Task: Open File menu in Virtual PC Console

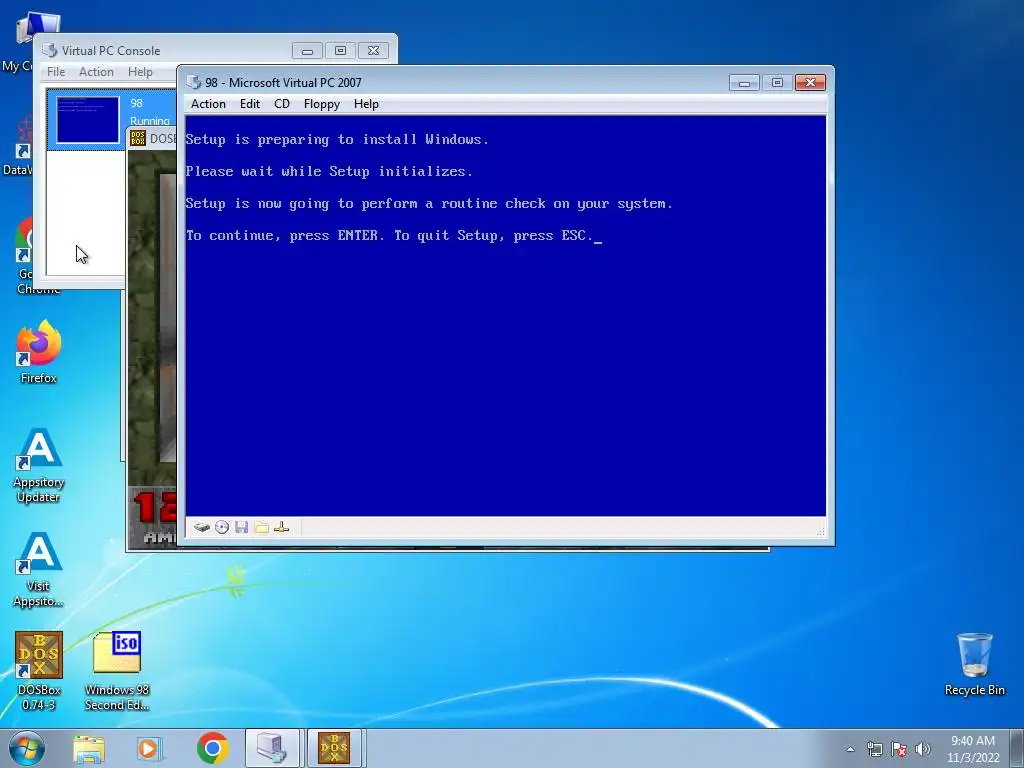Action: pos(56,72)
